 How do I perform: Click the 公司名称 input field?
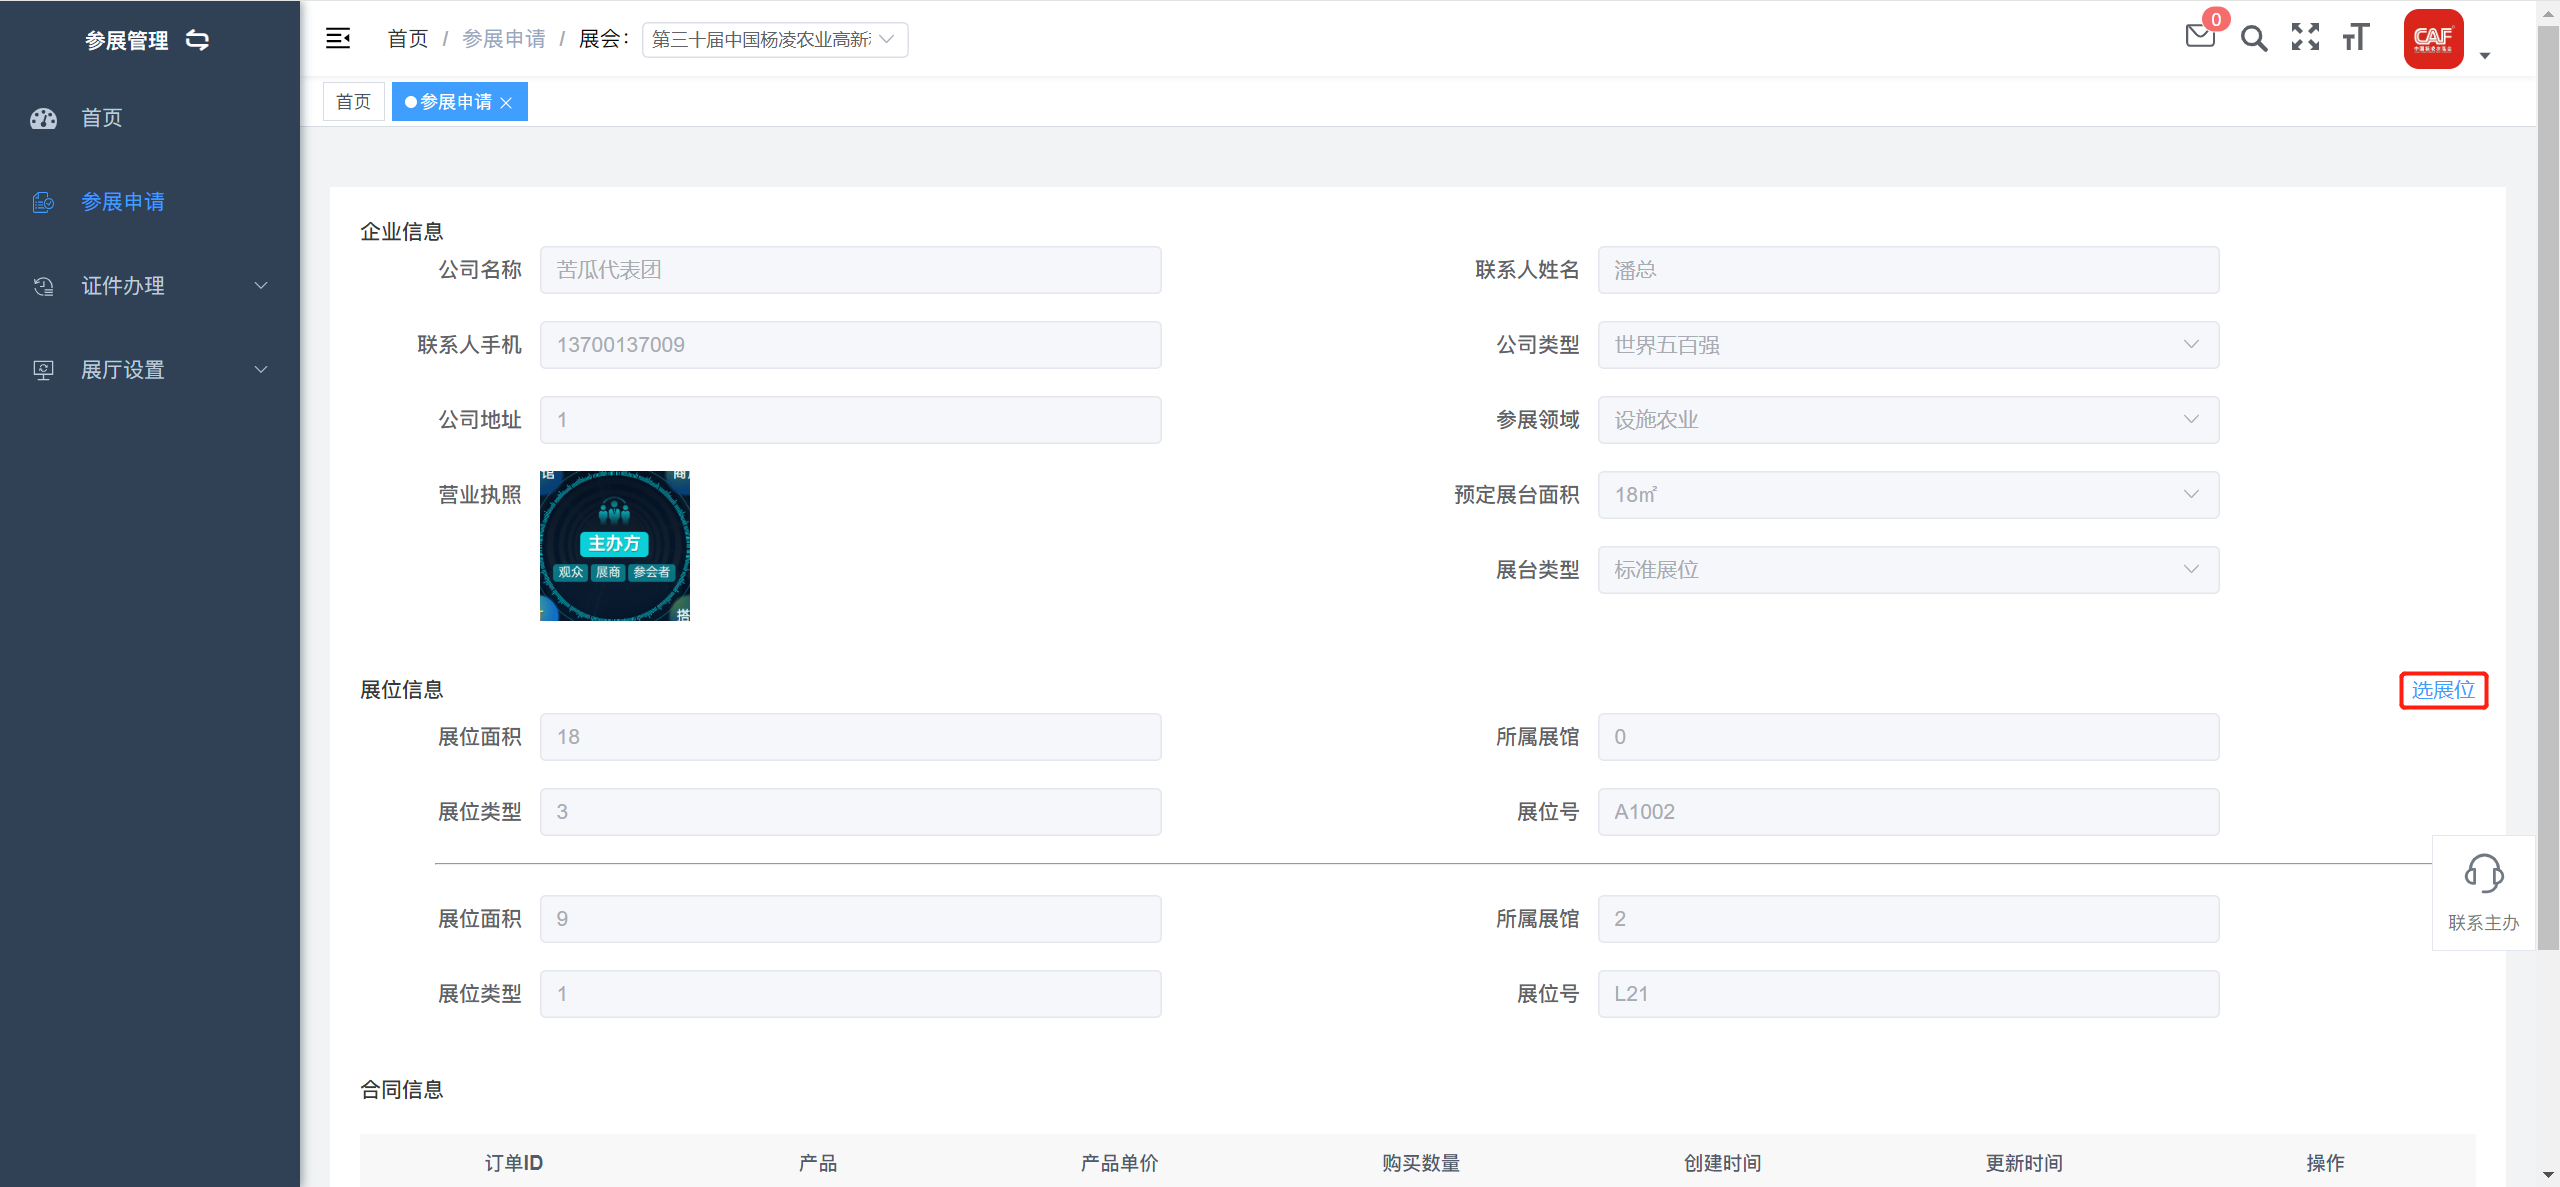[850, 270]
